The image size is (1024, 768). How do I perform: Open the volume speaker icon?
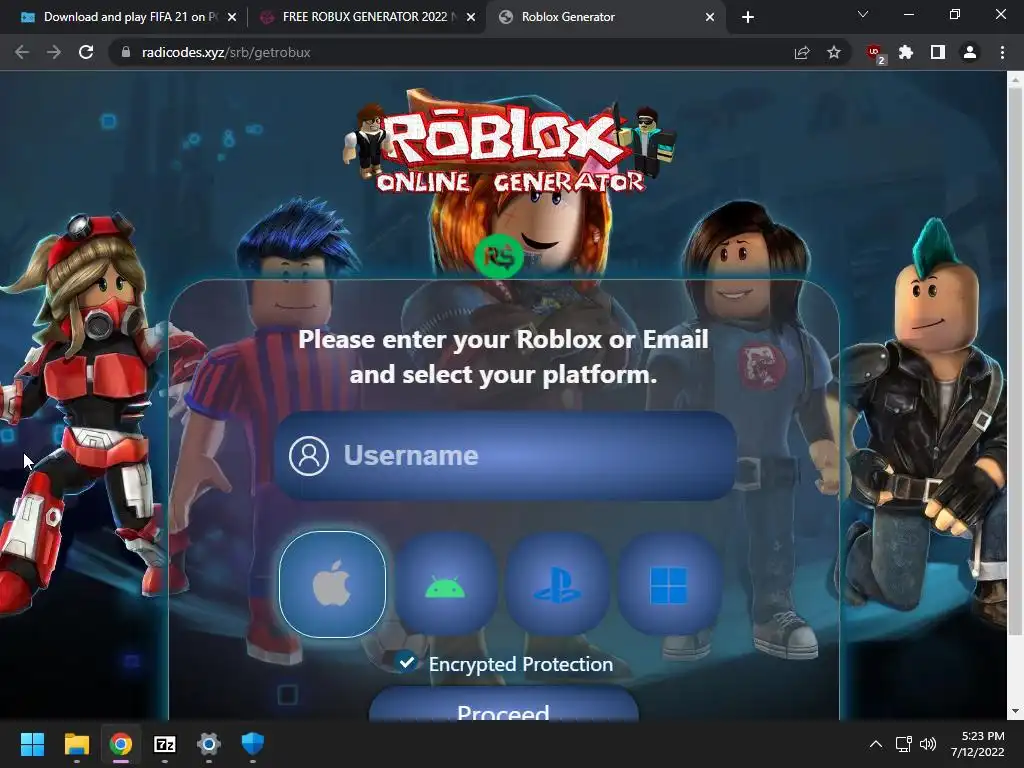point(927,744)
